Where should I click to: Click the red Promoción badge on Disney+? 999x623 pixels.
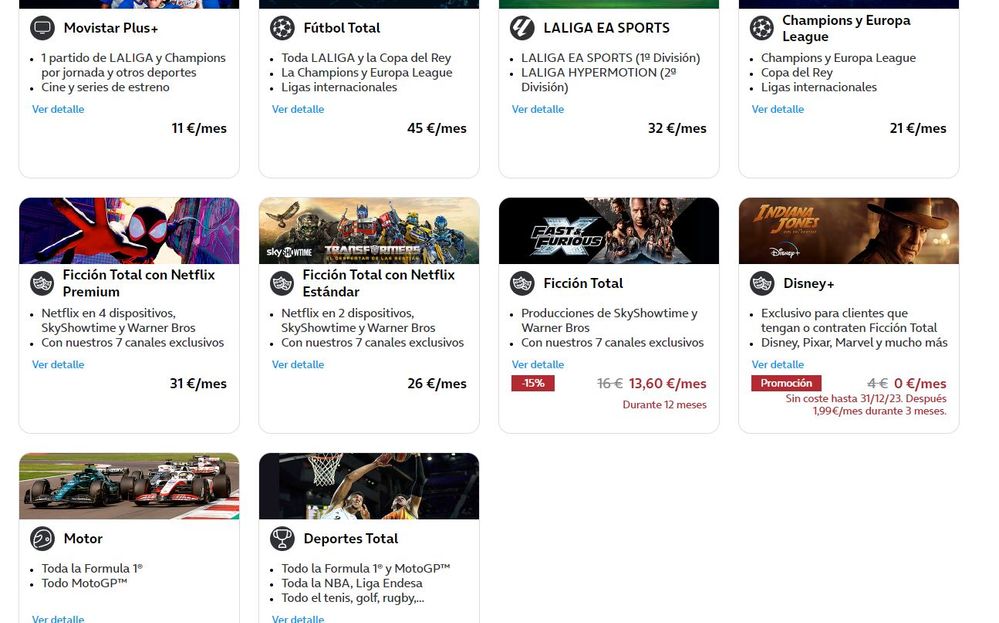pyautogui.click(x=786, y=383)
